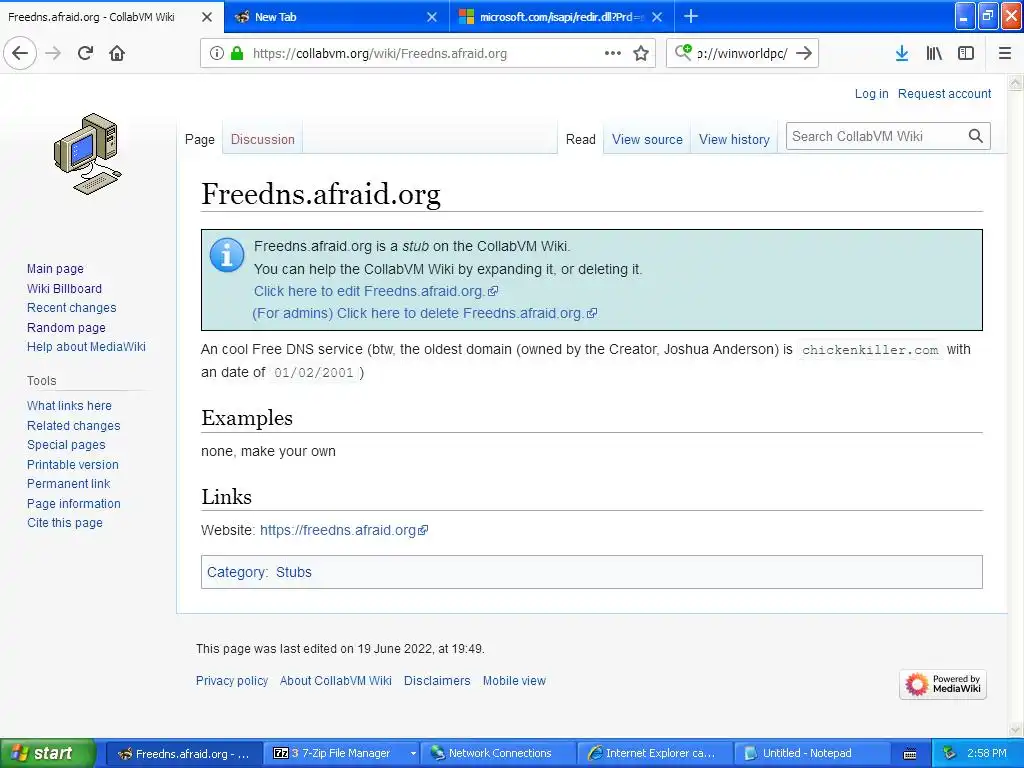This screenshot has height=768, width=1024.
Task: Click the Powered by MediaWiki badge
Action: click(942, 684)
